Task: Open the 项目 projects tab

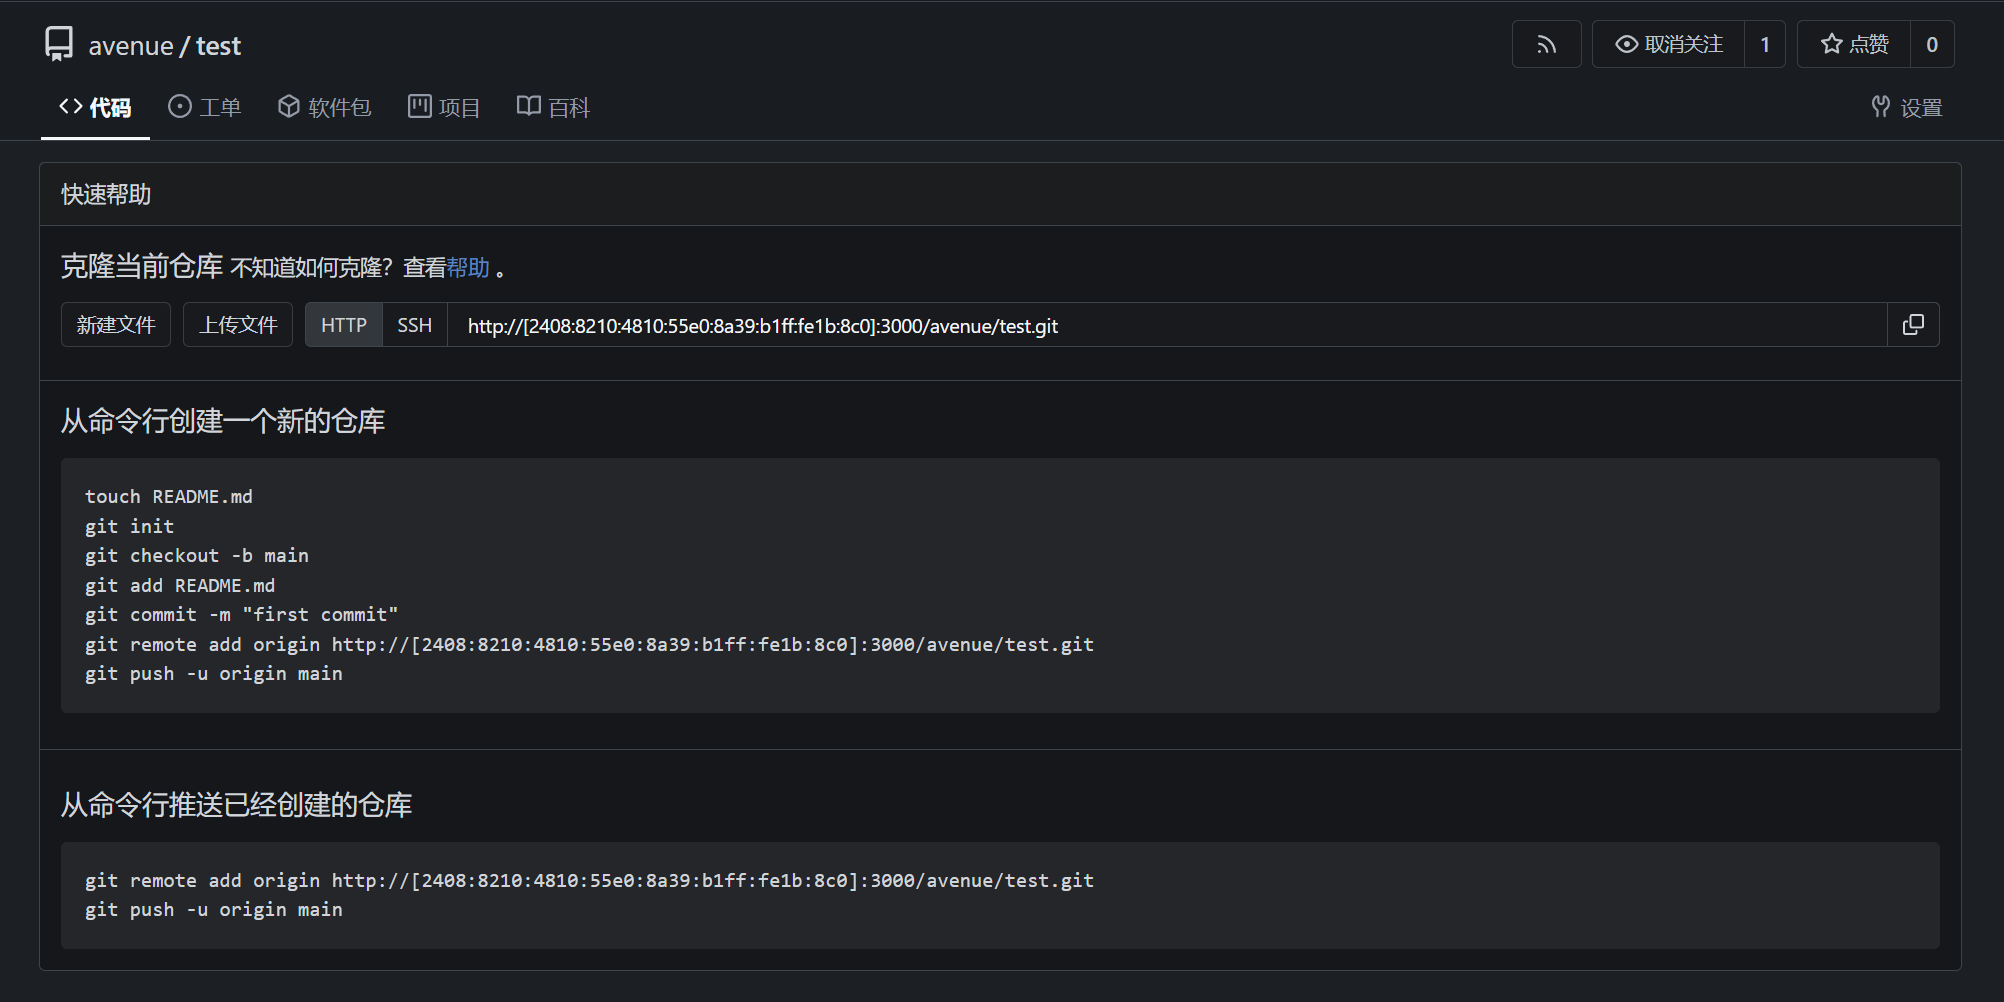Action: (445, 108)
